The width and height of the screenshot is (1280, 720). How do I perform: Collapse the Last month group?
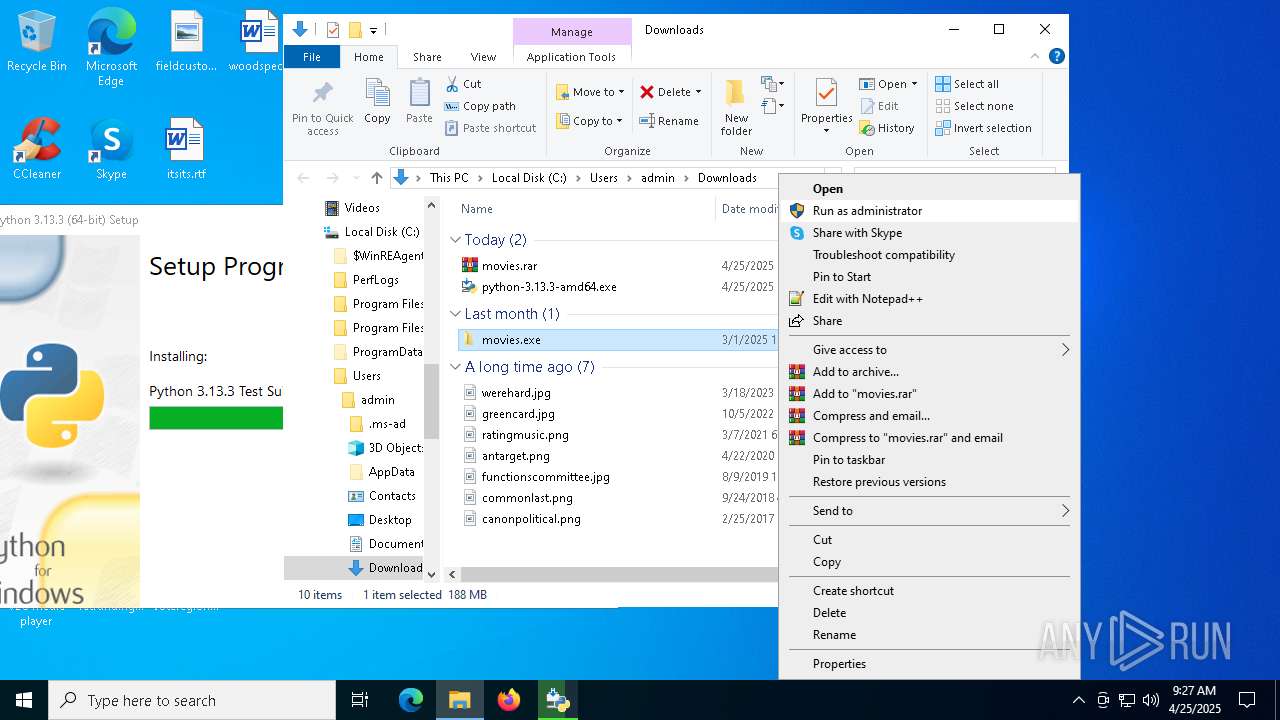(x=456, y=314)
